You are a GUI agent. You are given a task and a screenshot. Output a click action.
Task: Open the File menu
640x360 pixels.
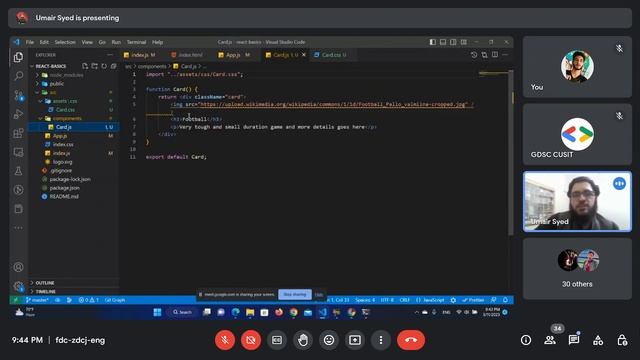30,42
